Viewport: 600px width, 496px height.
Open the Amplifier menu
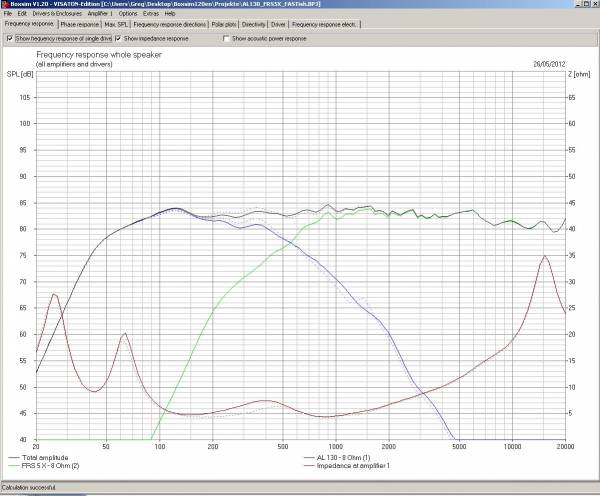(x=100, y=13)
